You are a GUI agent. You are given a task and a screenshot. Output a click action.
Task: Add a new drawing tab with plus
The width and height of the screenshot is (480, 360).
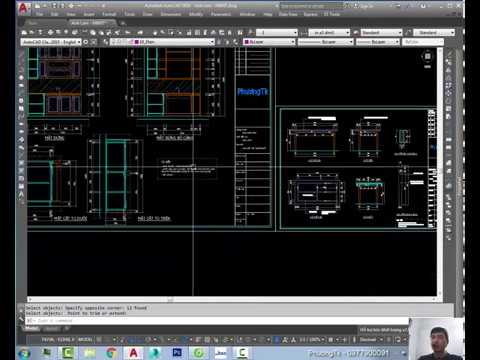click(x=123, y=23)
